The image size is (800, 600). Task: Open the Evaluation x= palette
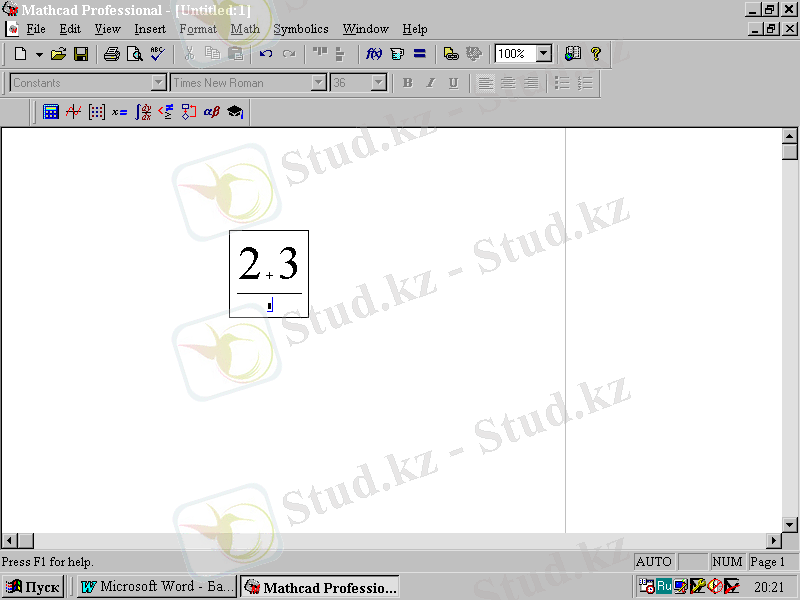[119, 112]
